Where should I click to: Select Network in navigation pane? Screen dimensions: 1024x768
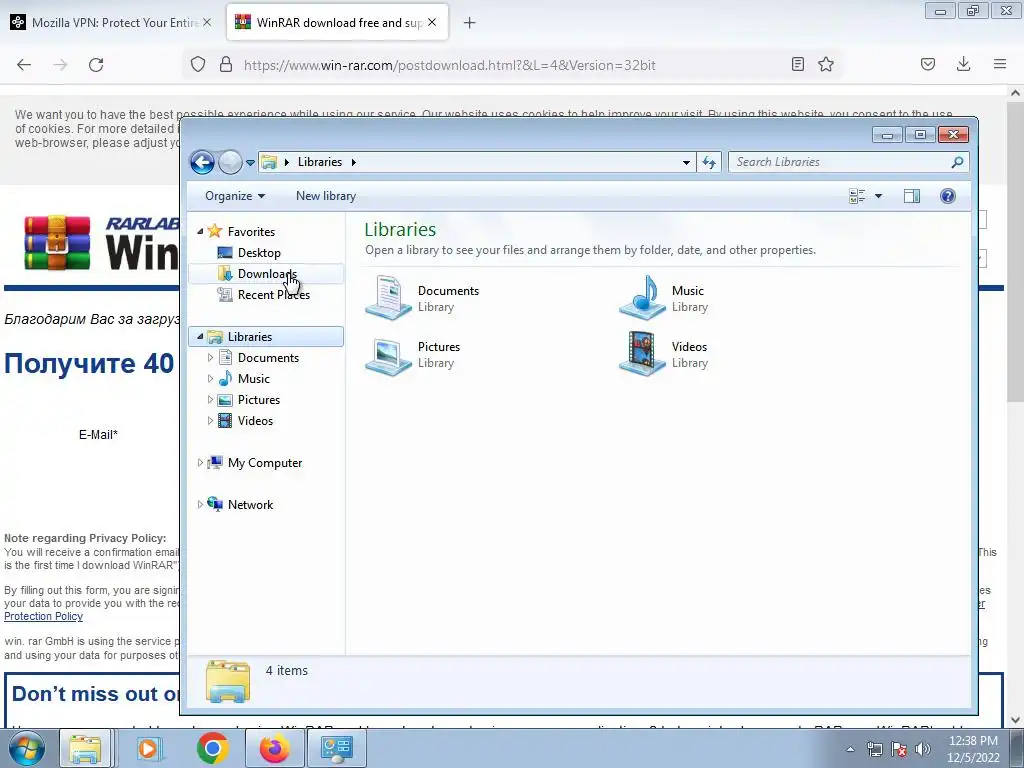coord(250,505)
